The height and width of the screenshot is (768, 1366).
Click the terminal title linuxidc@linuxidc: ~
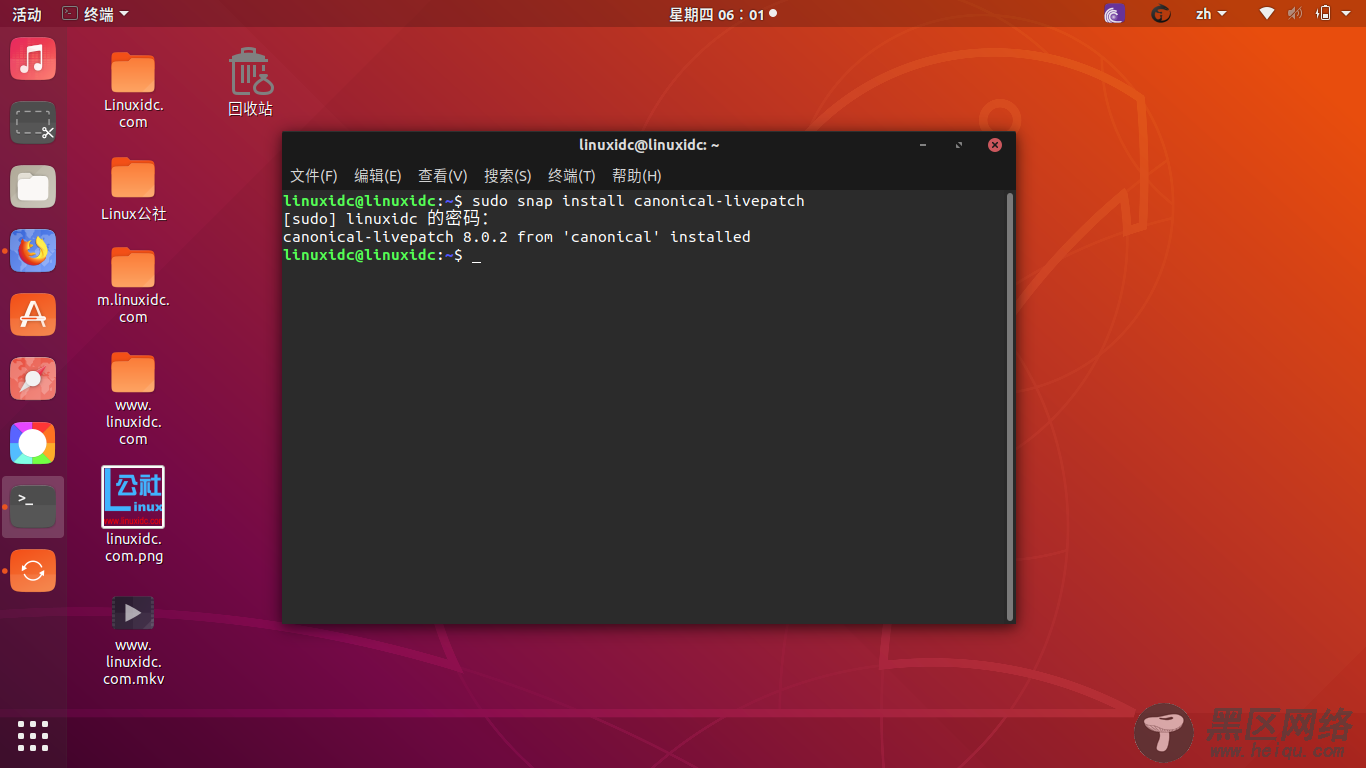[649, 145]
